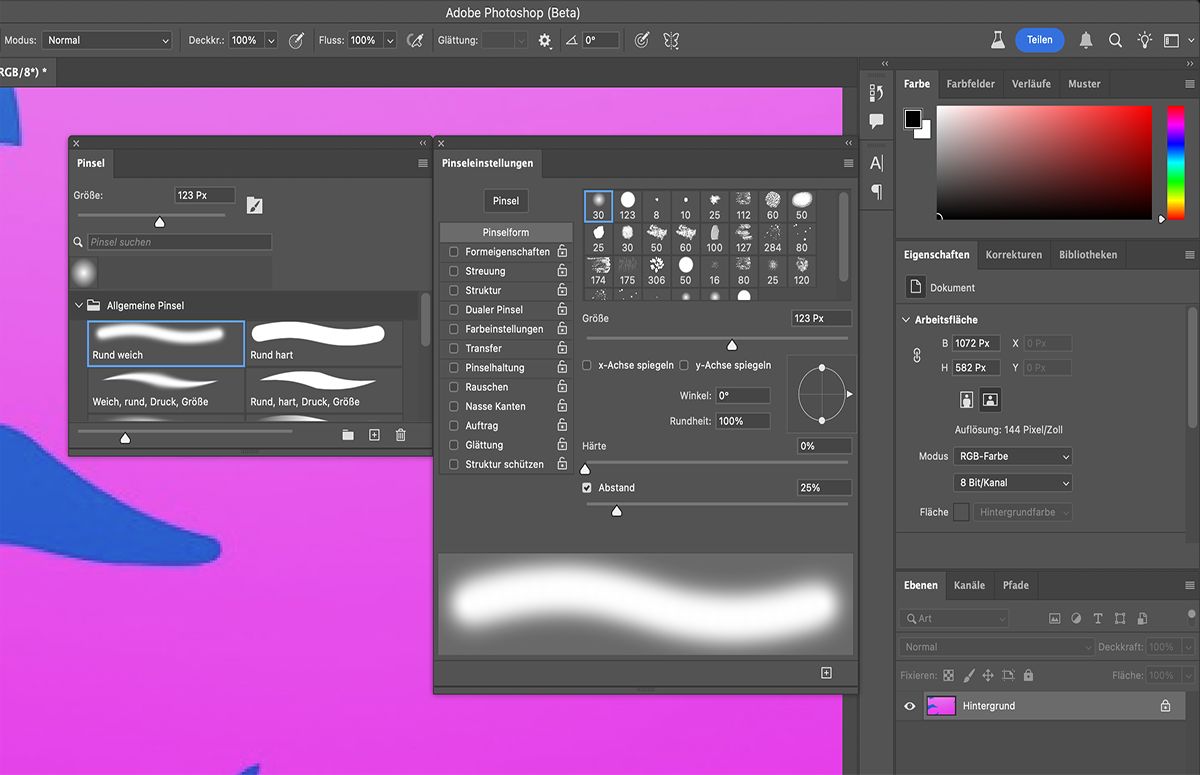Viewport: 1200px width, 775px height.
Task: Click the rainbow hue slider strip
Action: click(x=1175, y=160)
